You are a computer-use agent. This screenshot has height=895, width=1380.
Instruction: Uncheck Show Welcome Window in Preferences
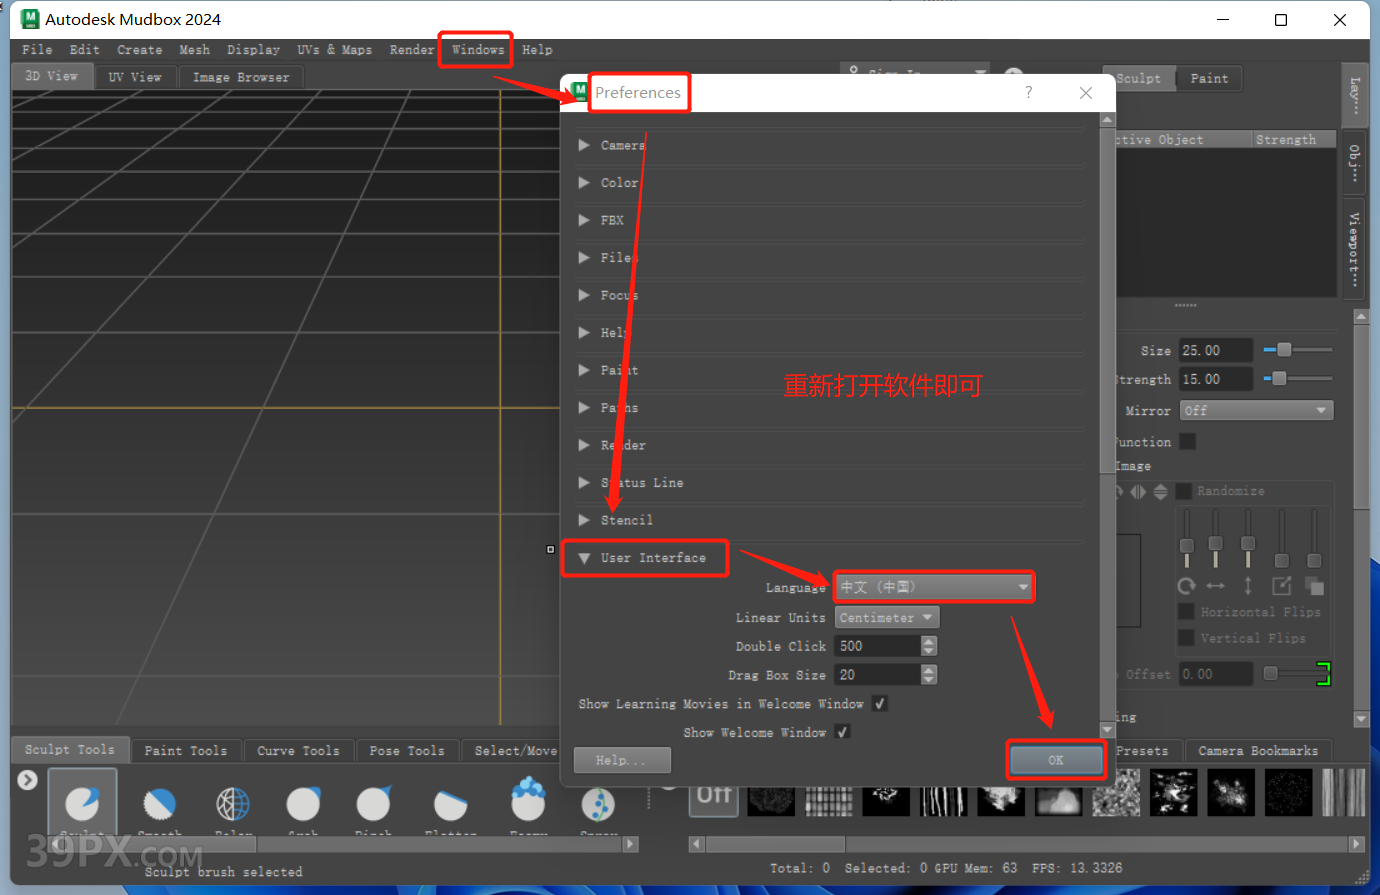click(841, 732)
